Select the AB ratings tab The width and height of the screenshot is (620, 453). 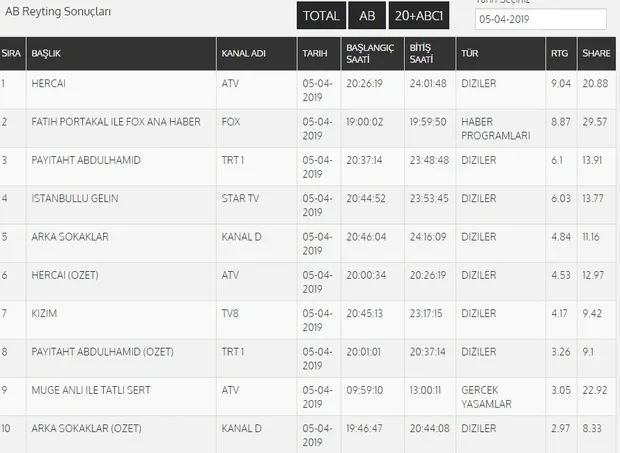(x=366, y=17)
